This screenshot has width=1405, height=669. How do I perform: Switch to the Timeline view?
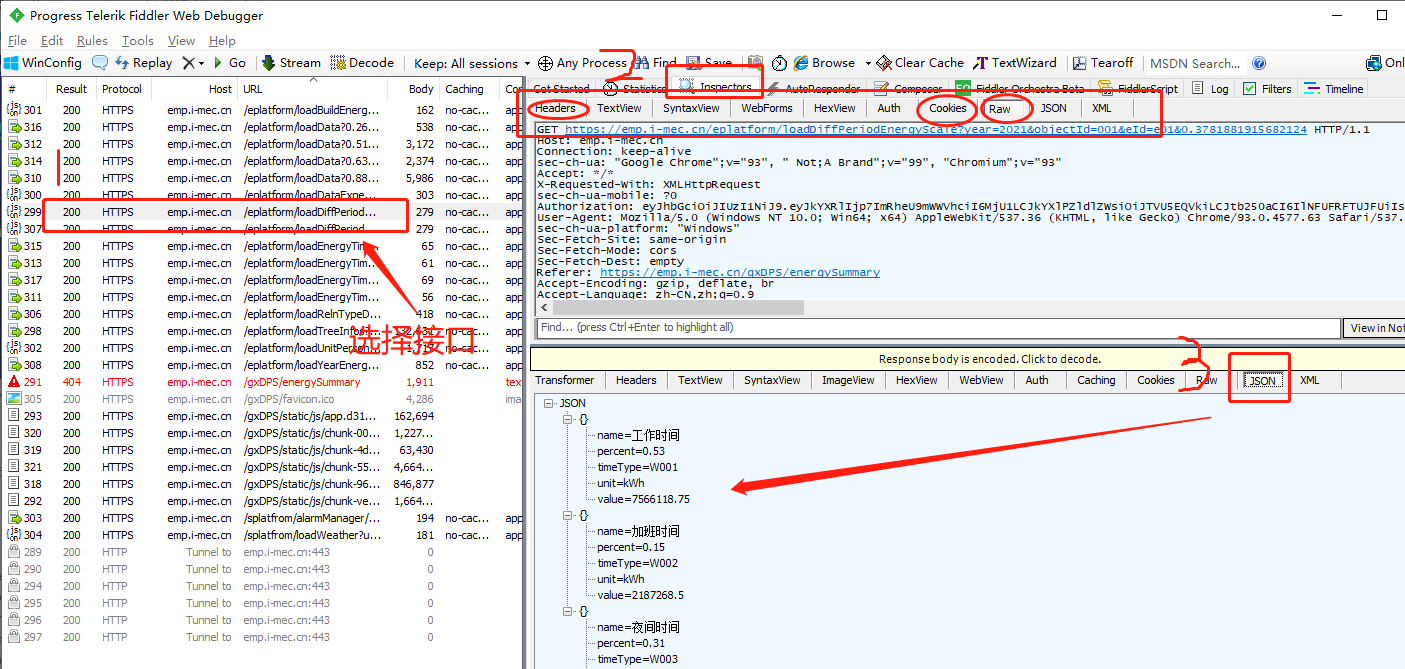pos(1335,88)
